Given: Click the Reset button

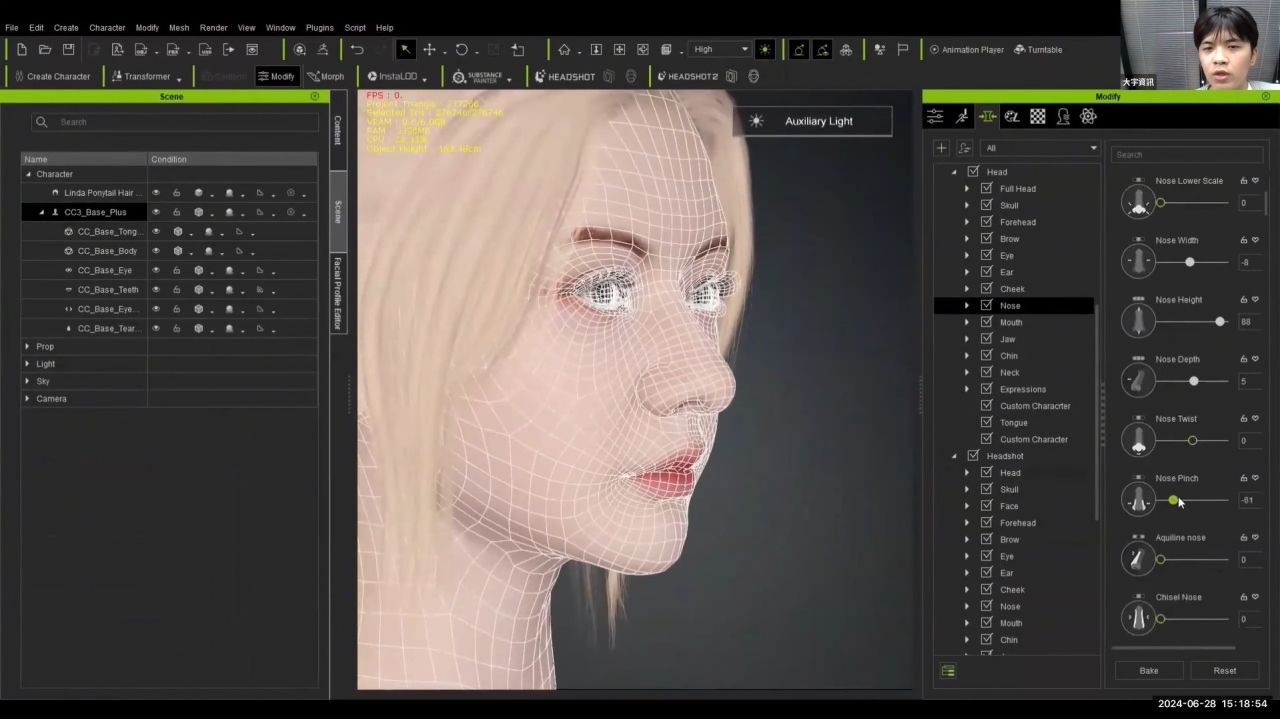Looking at the screenshot, I should click(1224, 671).
